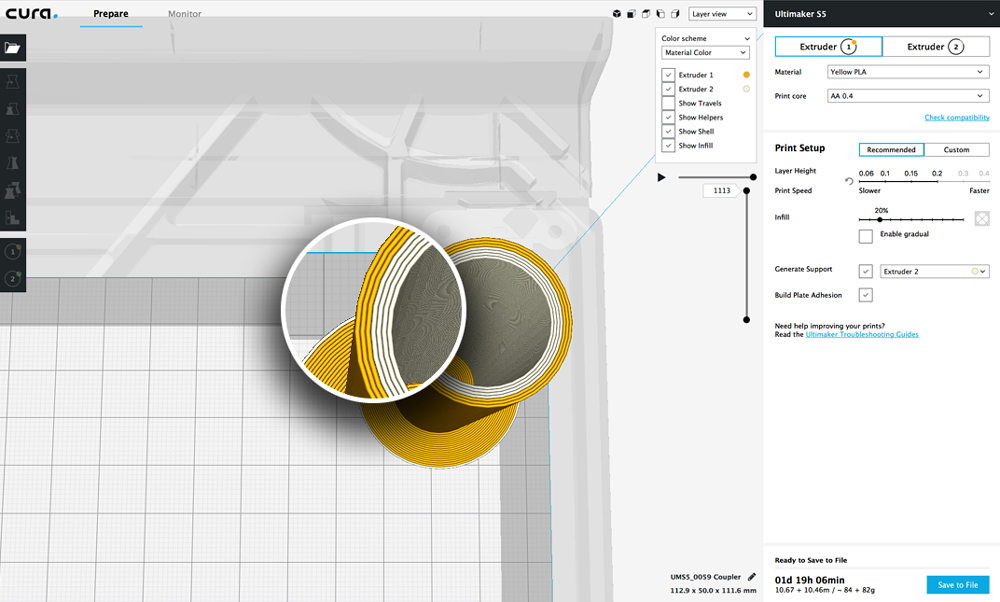Select the Extruder 1 icon in left sidebar
Screen dimensions: 1000x602
[x=13, y=253]
